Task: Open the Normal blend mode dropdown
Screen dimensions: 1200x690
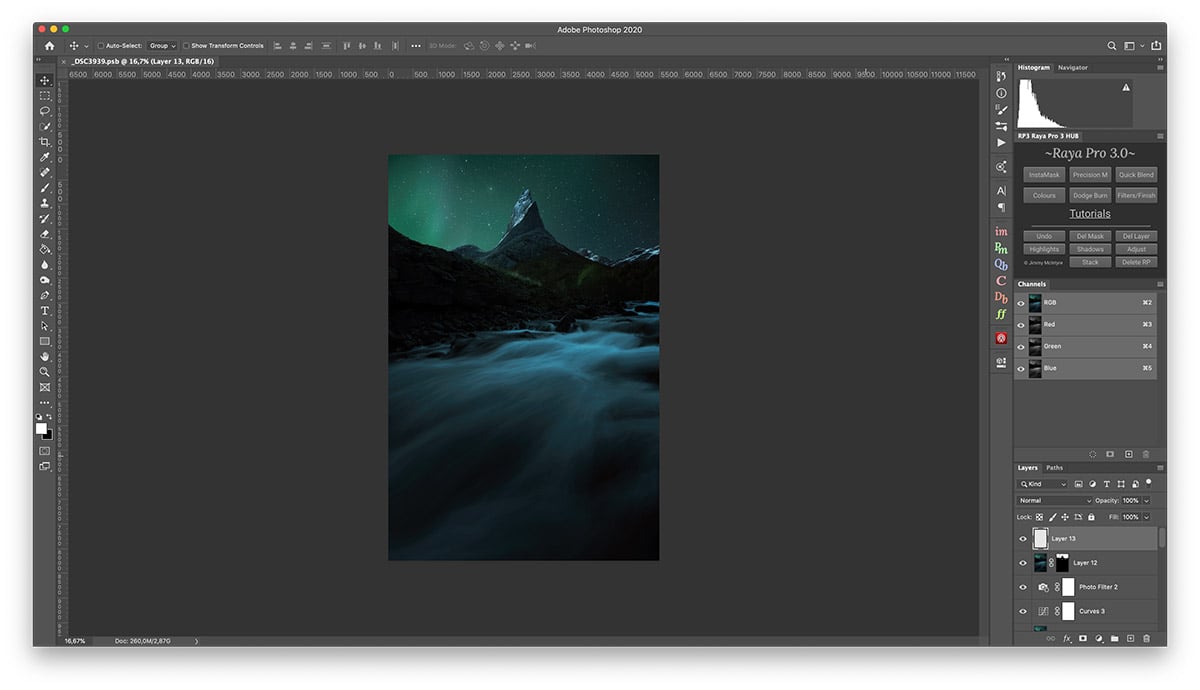Action: click(1054, 500)
